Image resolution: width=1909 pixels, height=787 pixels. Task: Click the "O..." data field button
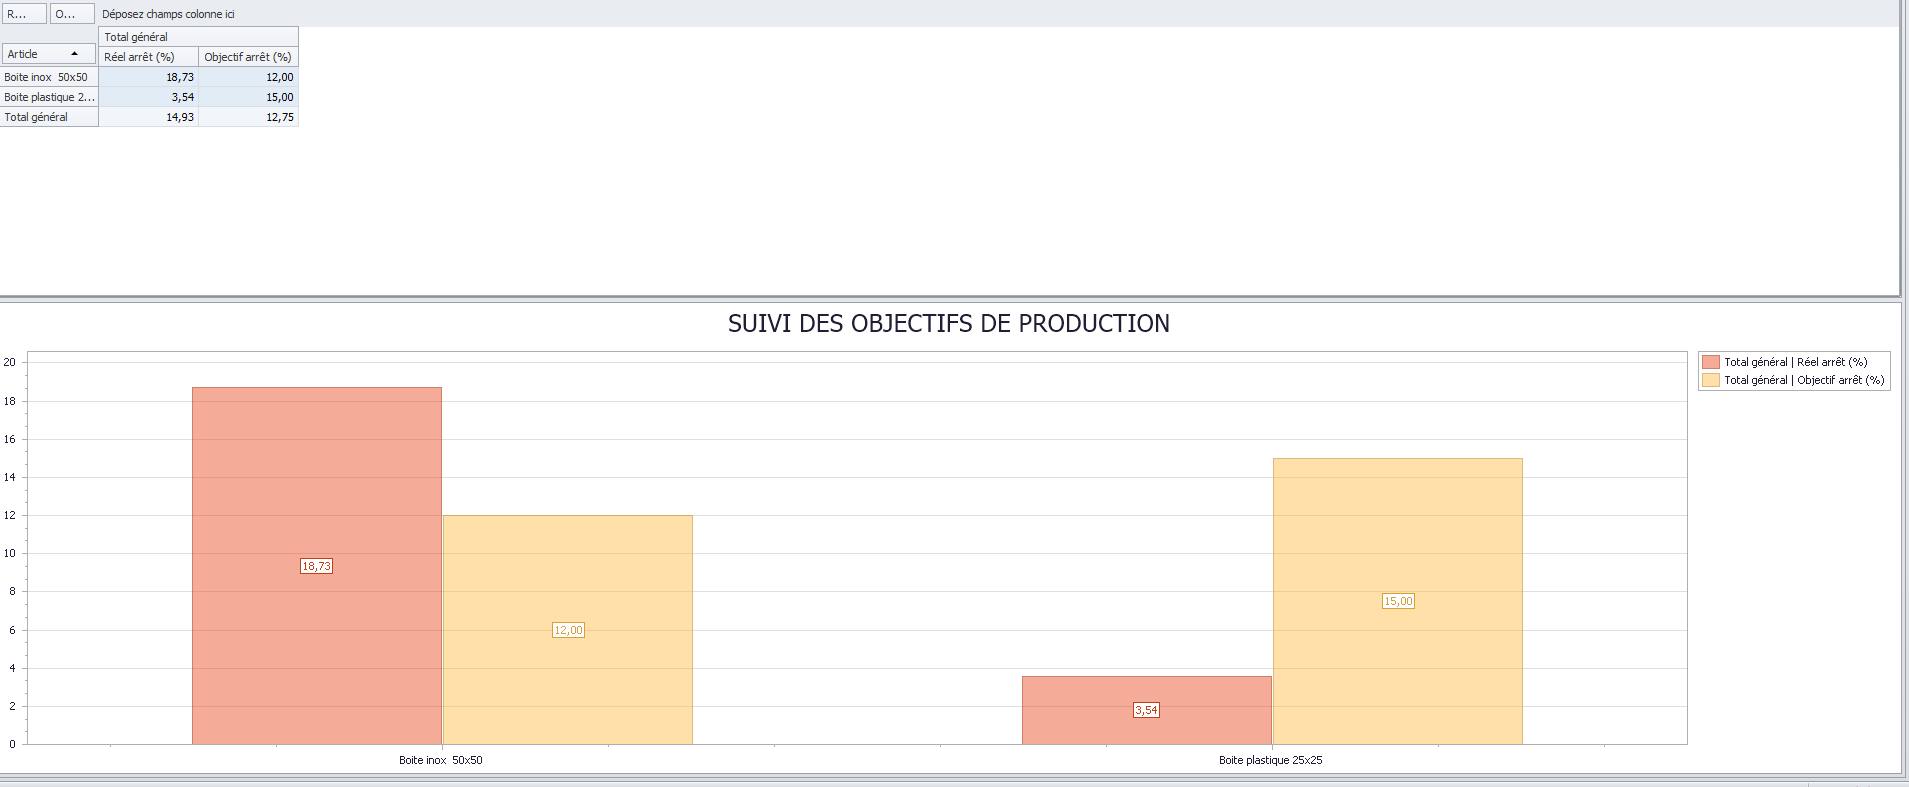pyautogui.click(x=72, y=14)
